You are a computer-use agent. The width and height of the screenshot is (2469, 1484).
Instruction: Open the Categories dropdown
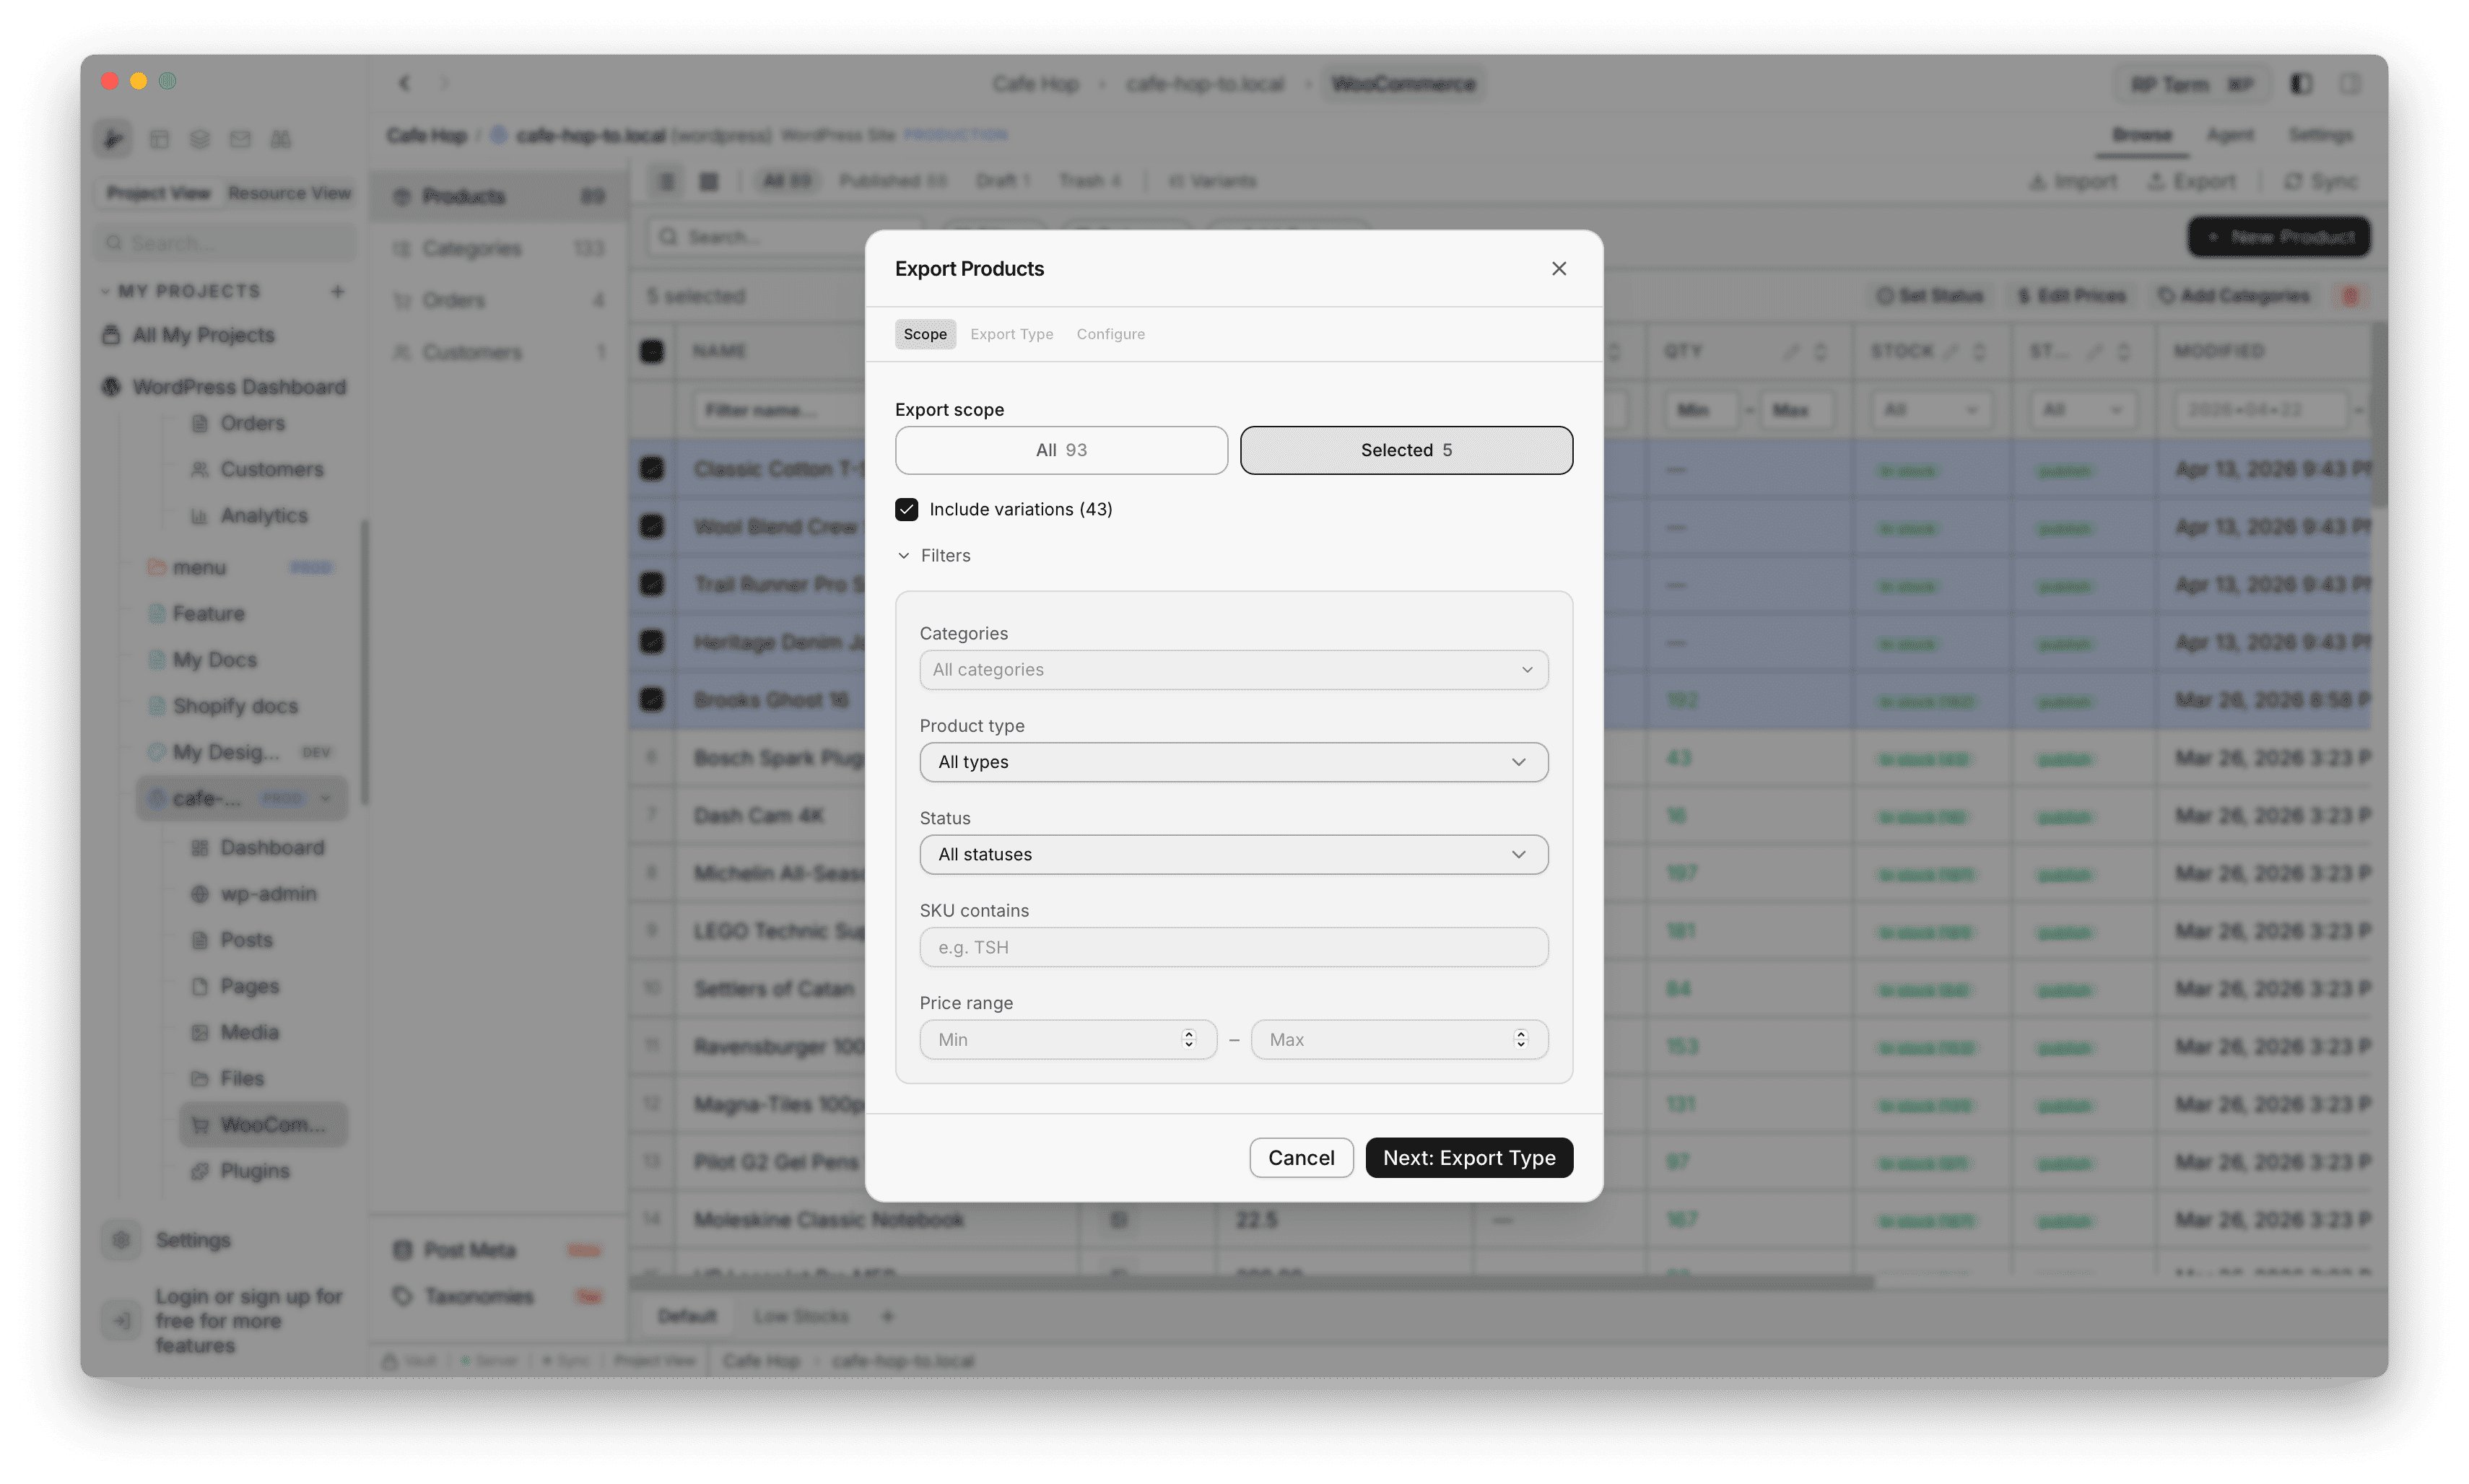pos(1233,669)
